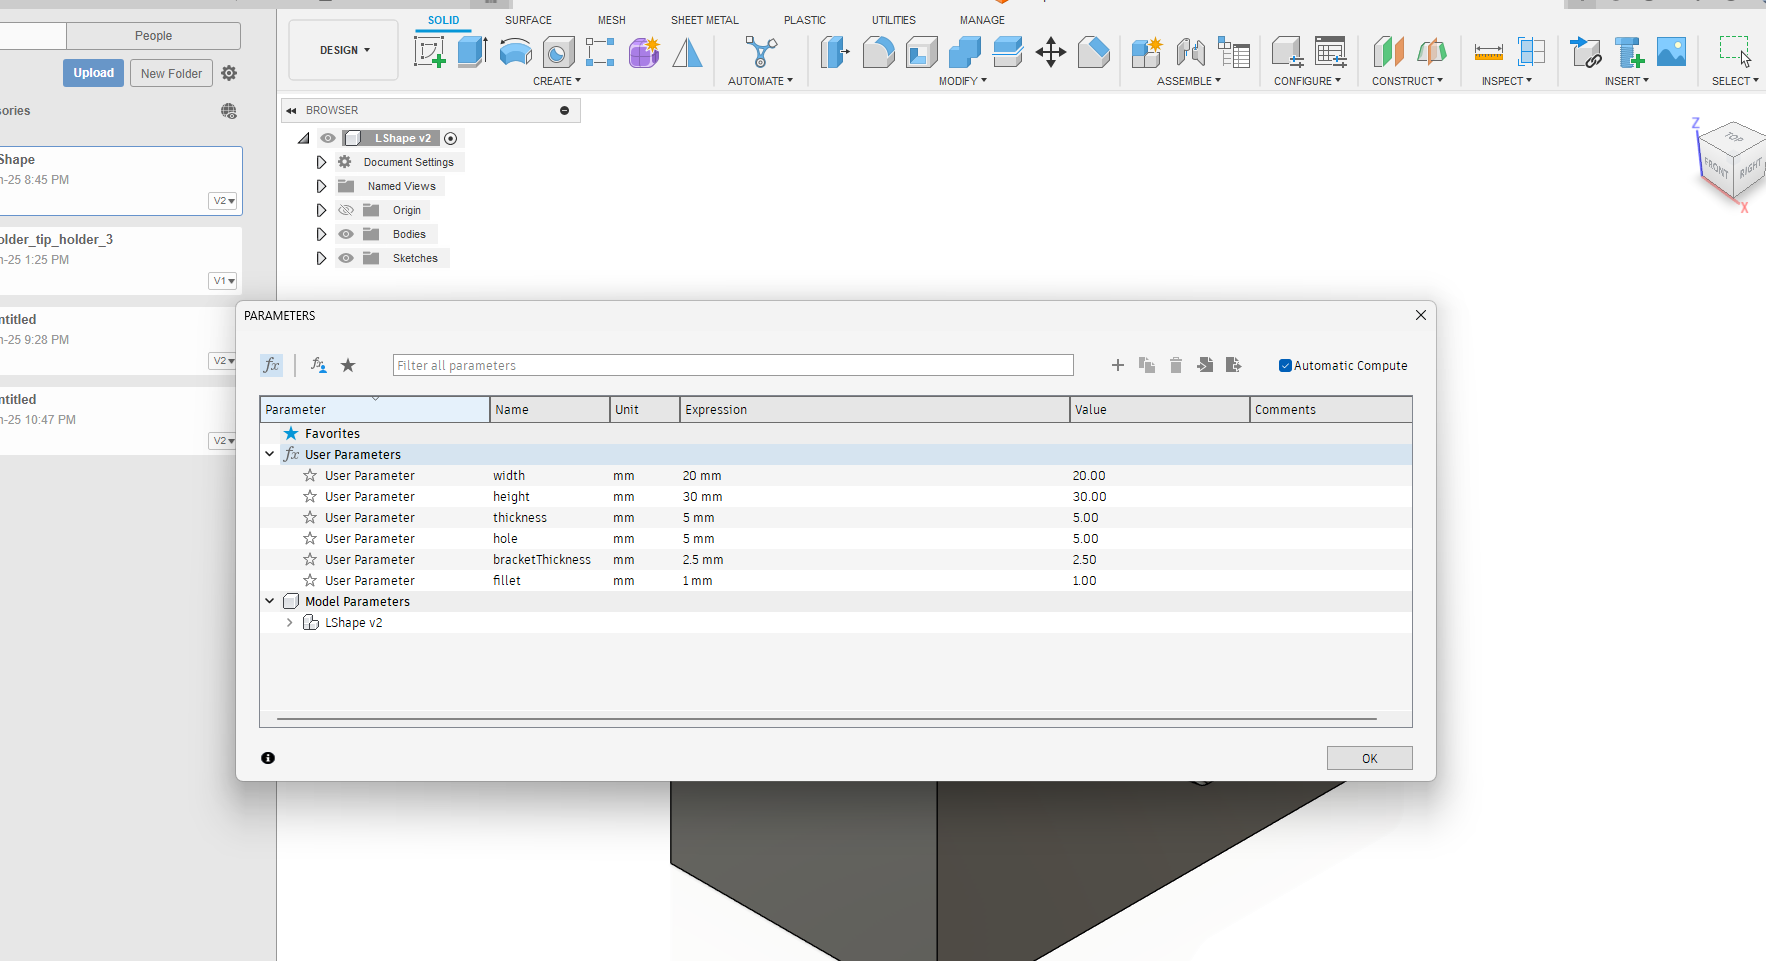Click OK in Parameters dialog
This screenshot has height=961, width=1766.
[1369, 758]
